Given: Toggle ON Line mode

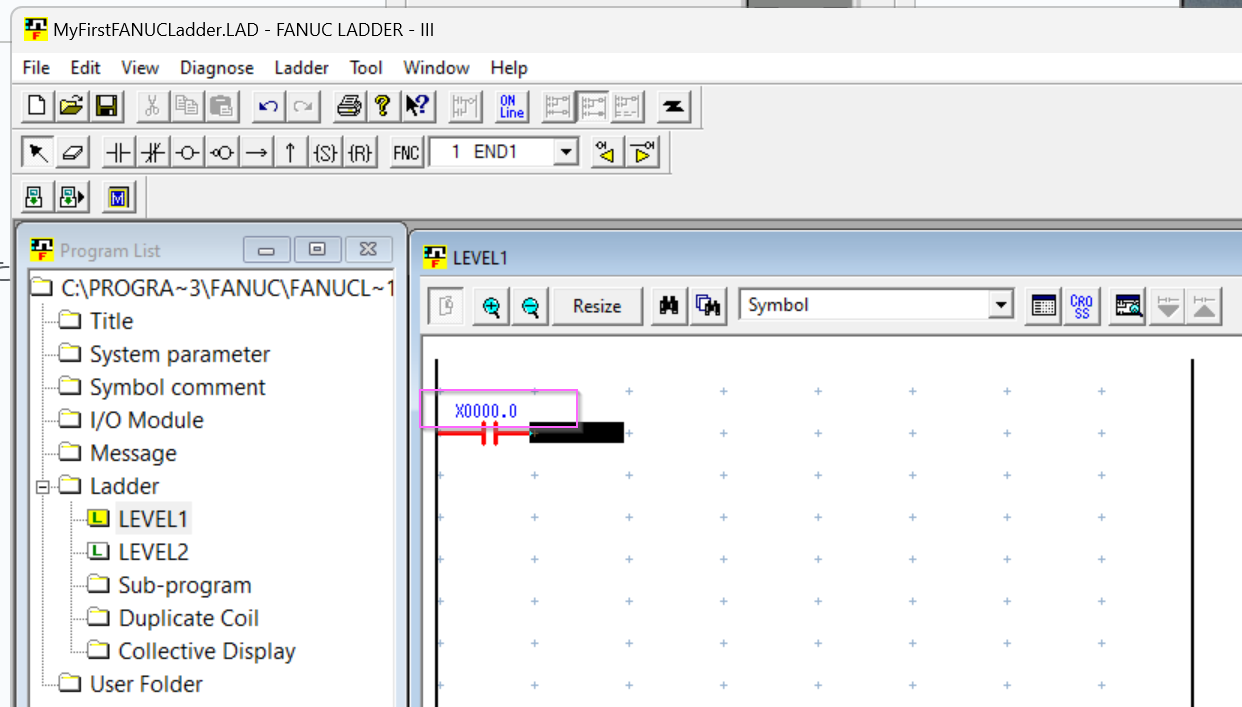Looking at the screenshot, I should [x=511, y=106].
